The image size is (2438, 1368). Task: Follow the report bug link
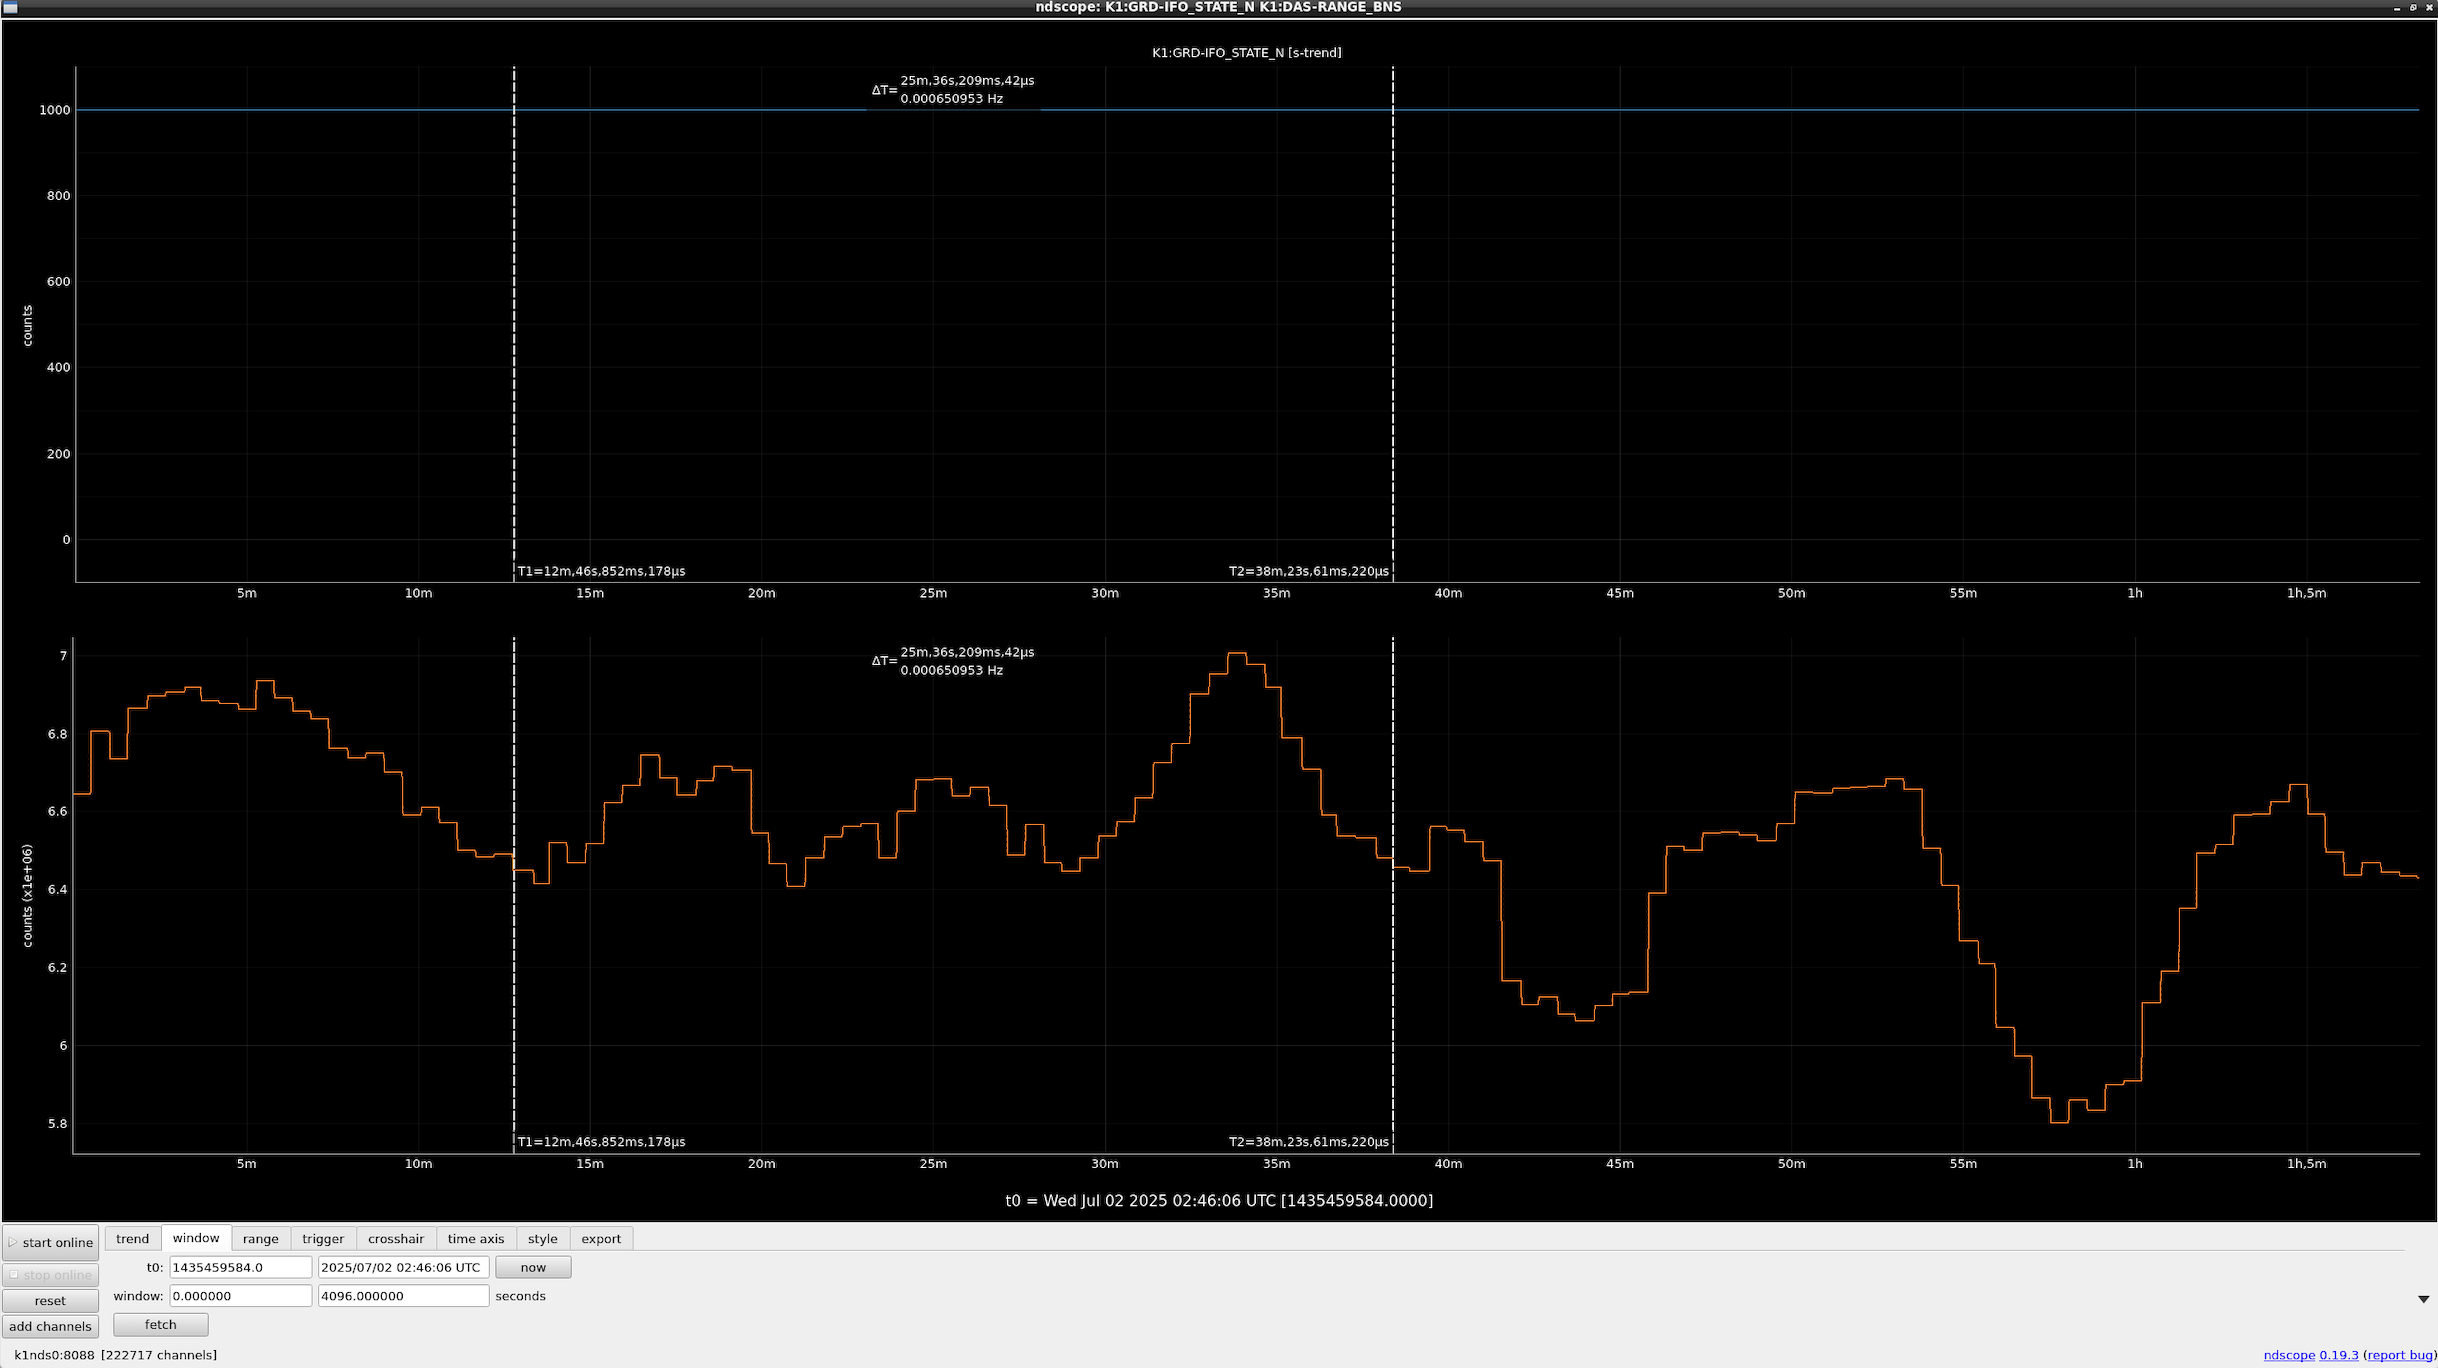point(2400,1355)
